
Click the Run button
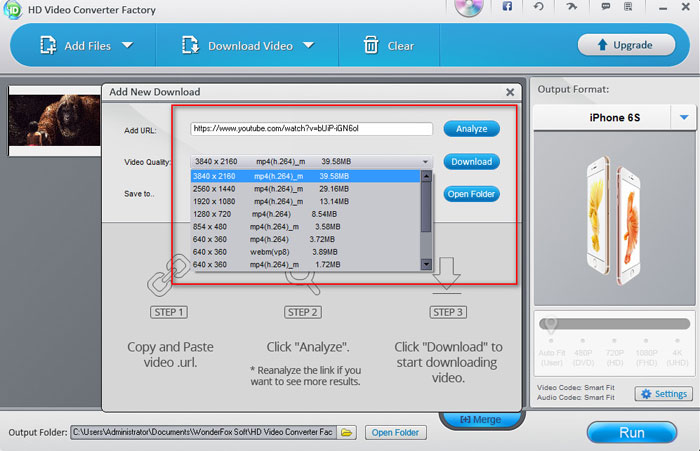pyautogui.click(x=632, y=432)
